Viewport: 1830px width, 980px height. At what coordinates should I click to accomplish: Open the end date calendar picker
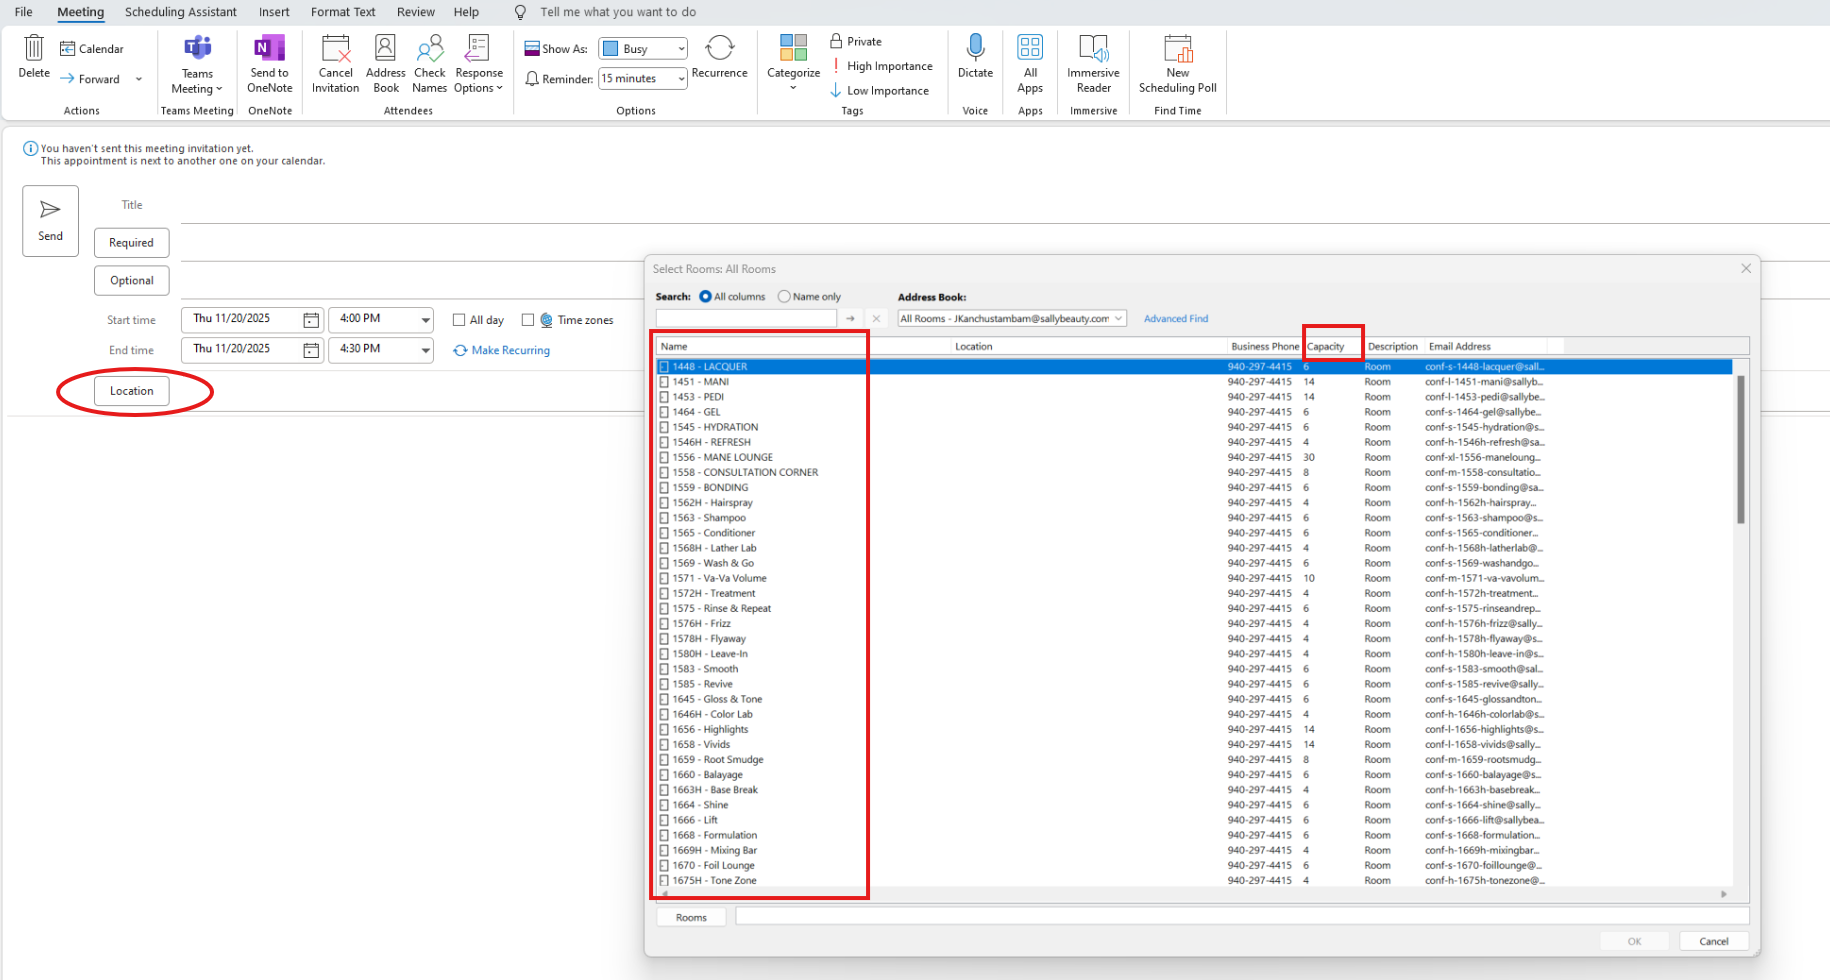pos(311,350)
